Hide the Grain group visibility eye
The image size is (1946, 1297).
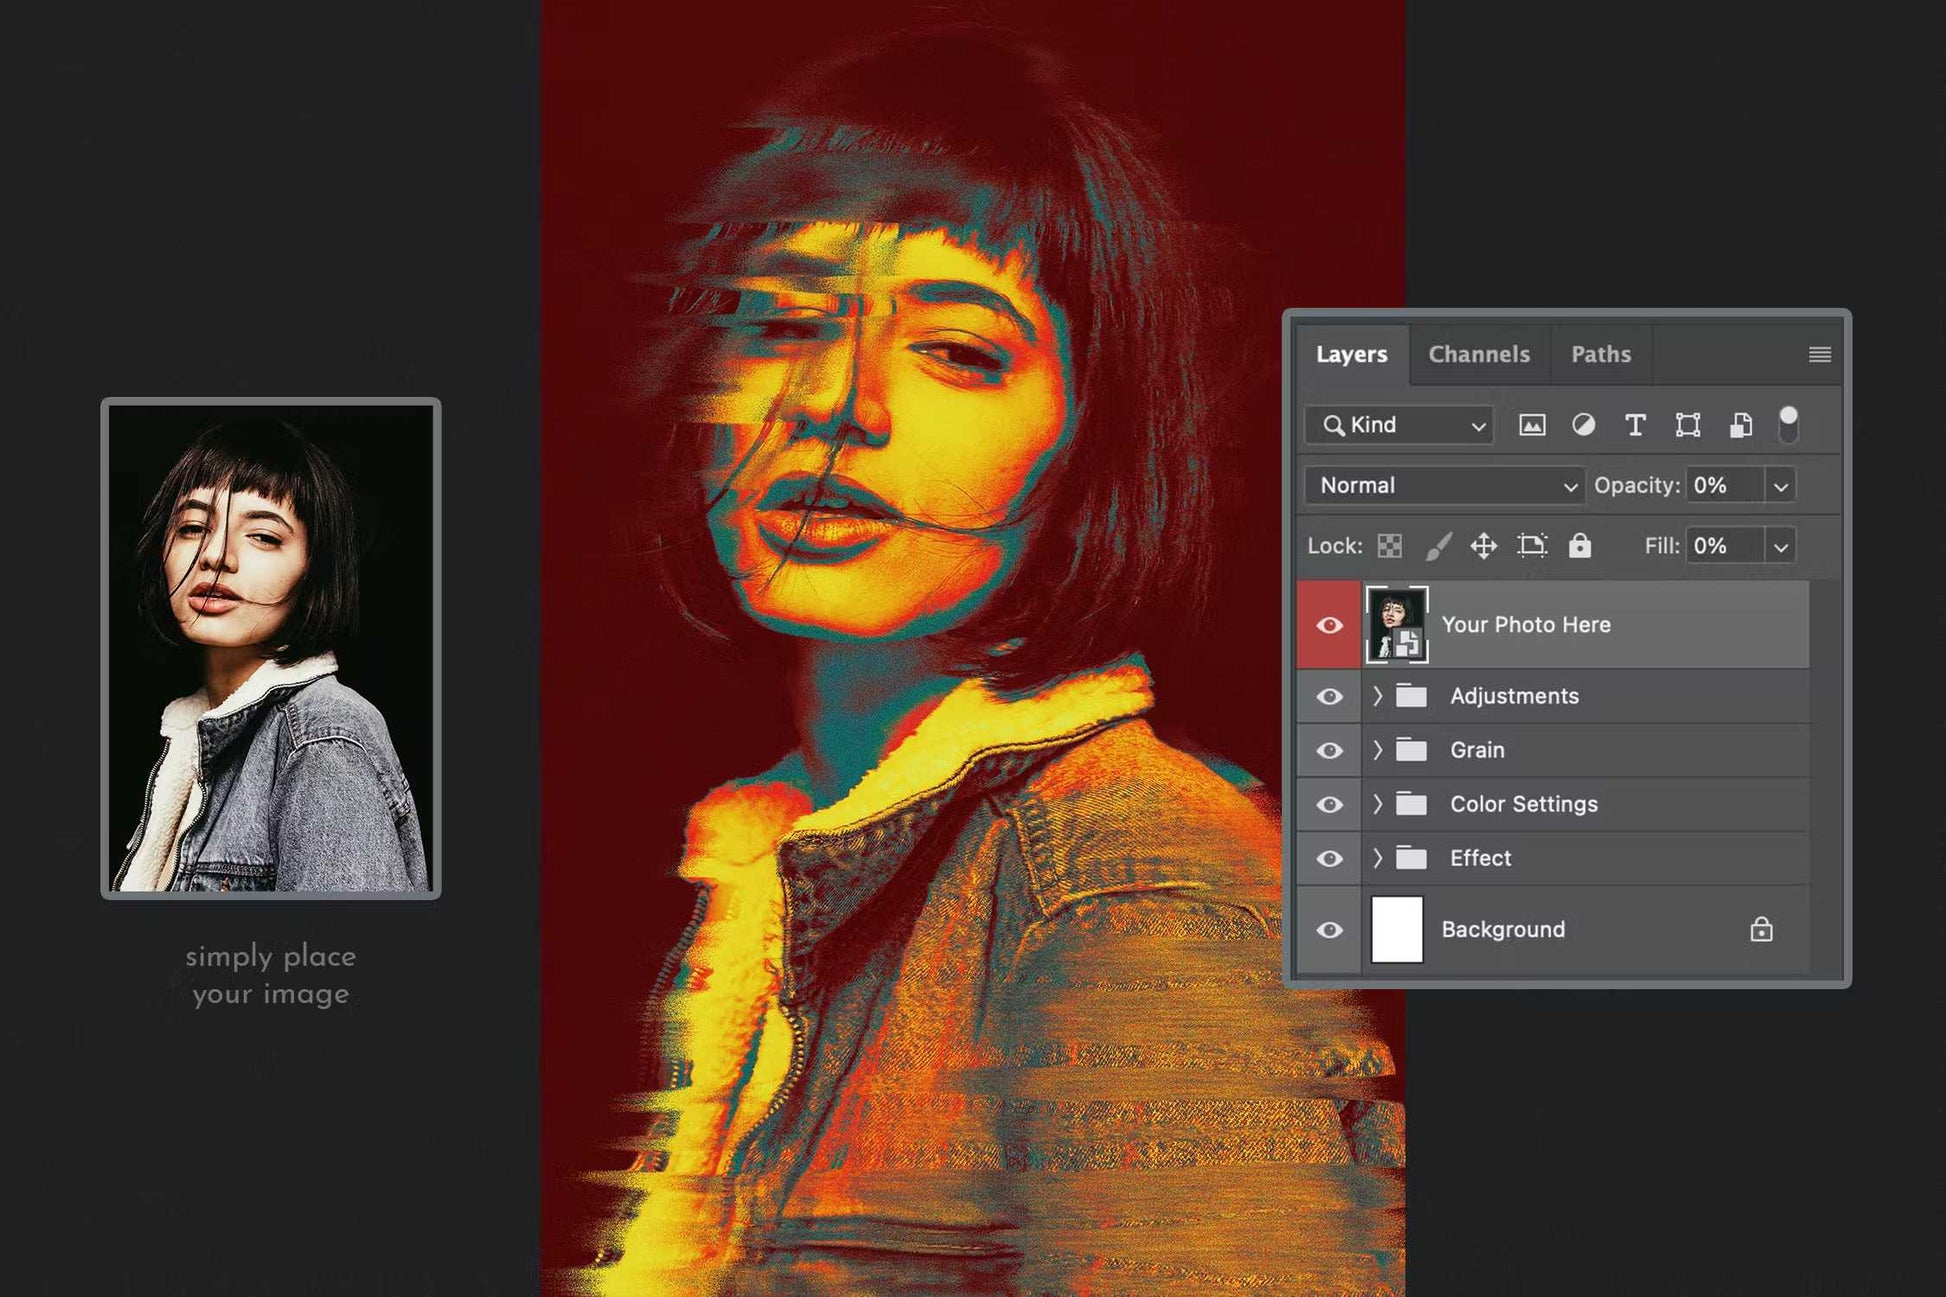tap(1329, 750)
